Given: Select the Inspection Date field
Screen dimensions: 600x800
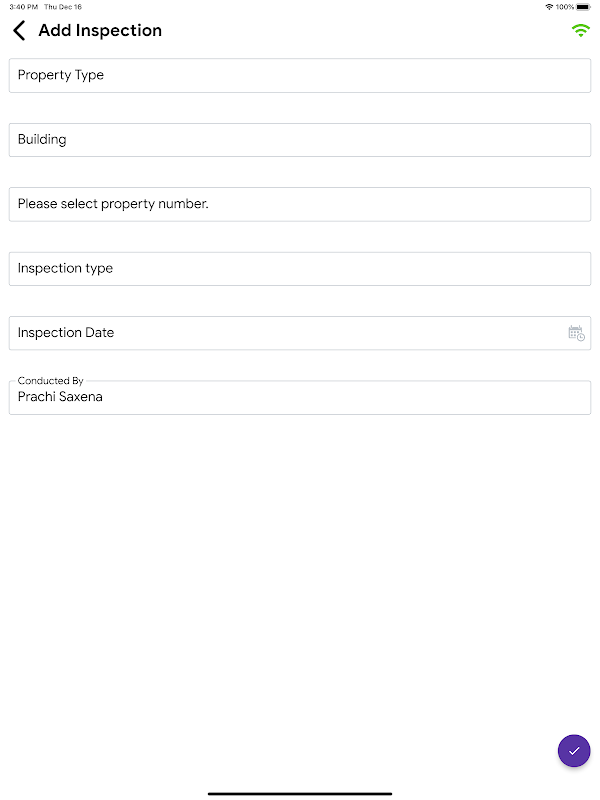Looking at the screenshot, I should coord(300,333).
